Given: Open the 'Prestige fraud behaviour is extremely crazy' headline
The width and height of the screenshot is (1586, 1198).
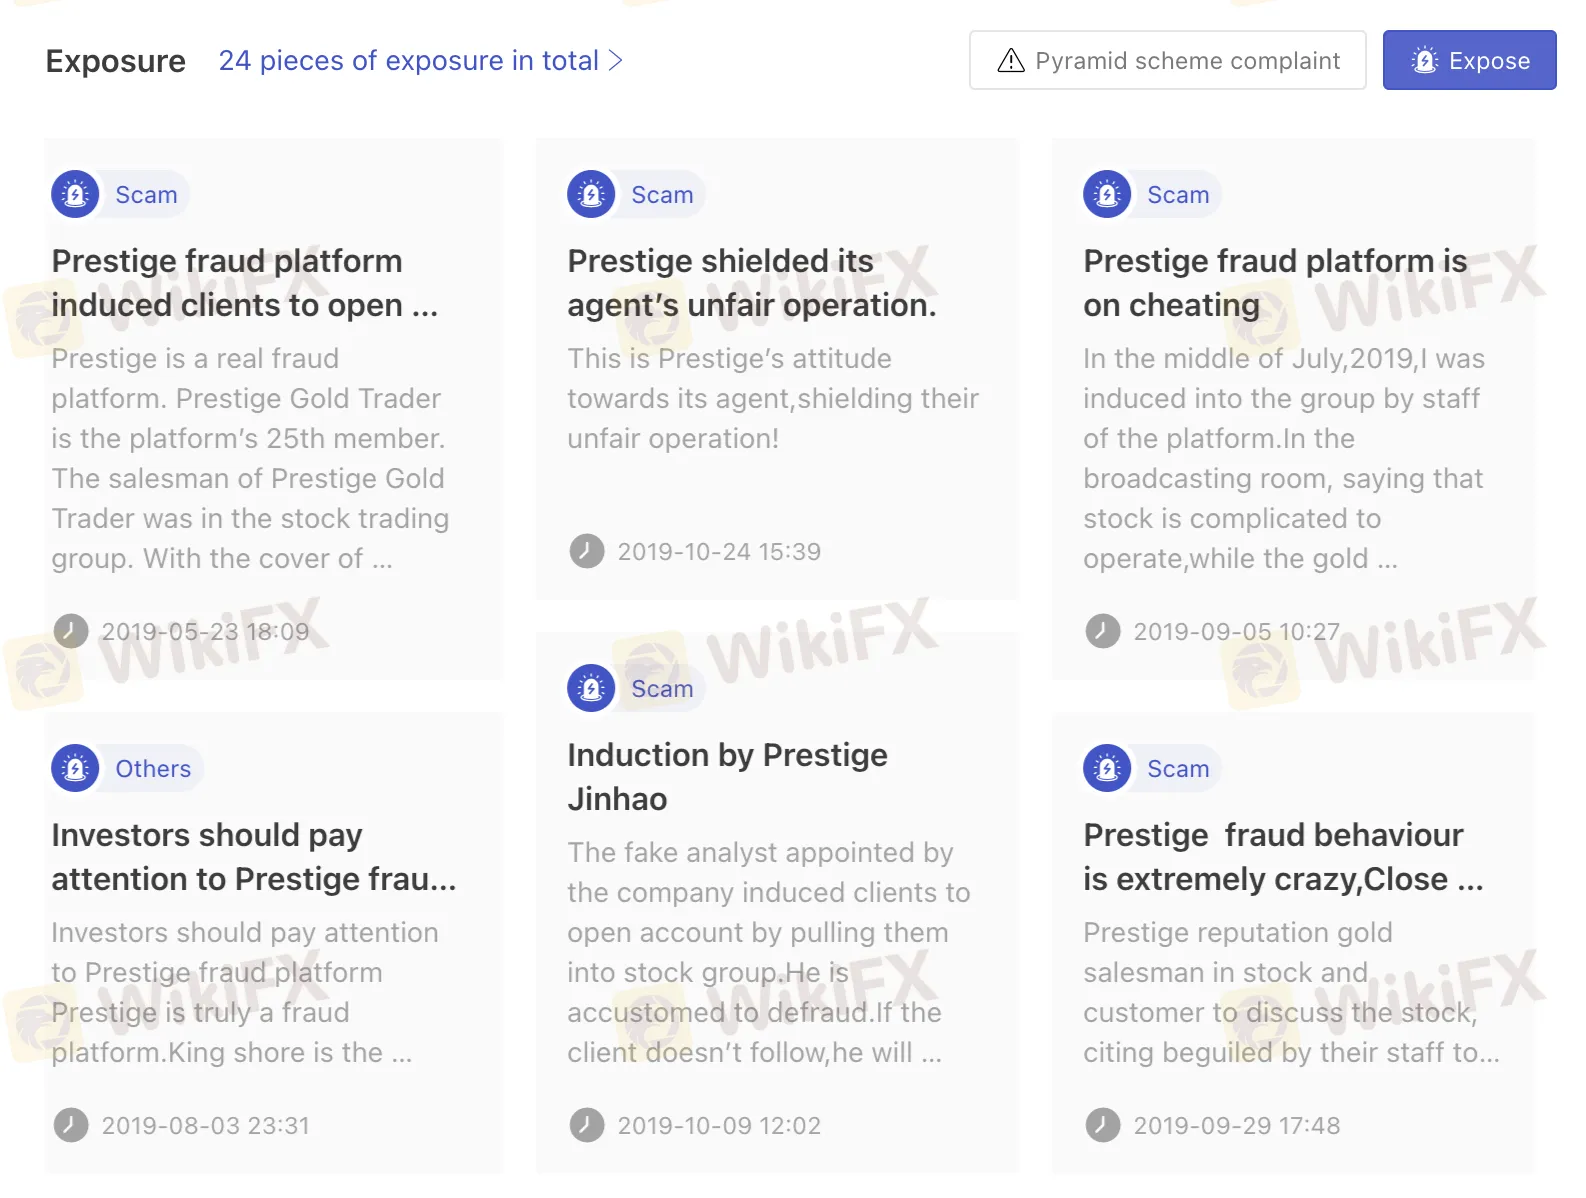Looking at the screenshot, I should (x=1283, y=857).
